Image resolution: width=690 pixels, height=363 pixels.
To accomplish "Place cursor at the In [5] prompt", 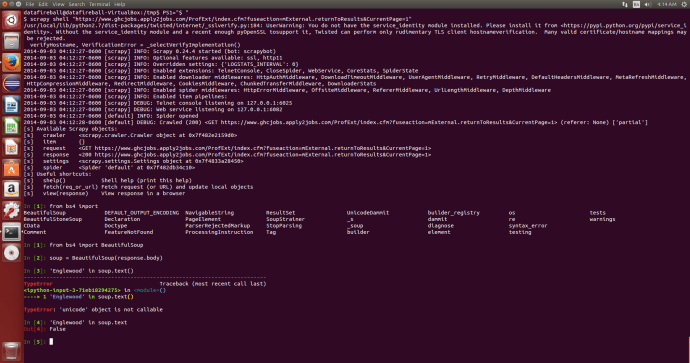I will point(51,341).
